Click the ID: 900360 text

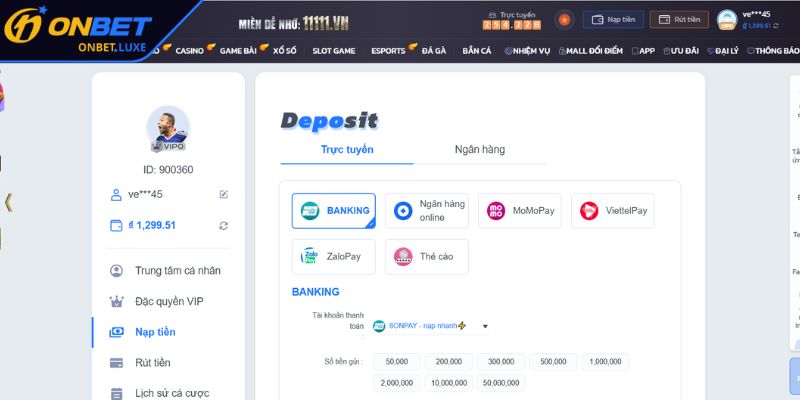coord(168,170)
